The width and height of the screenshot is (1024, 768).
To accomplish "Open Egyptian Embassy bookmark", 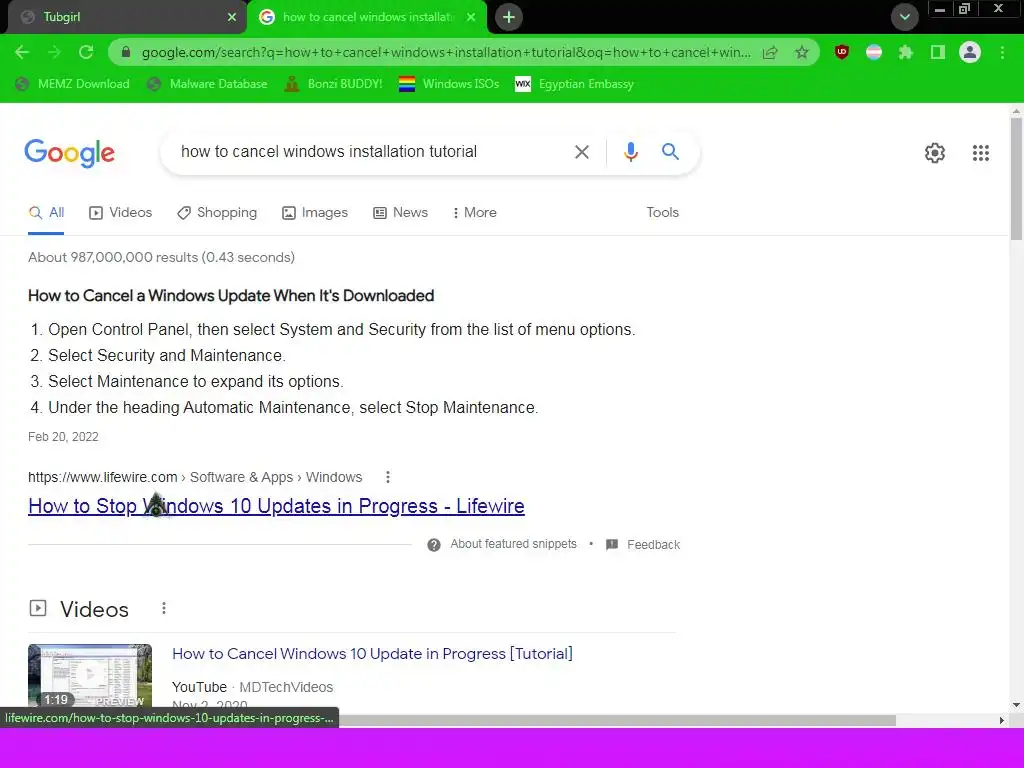I will pos(575,84).
